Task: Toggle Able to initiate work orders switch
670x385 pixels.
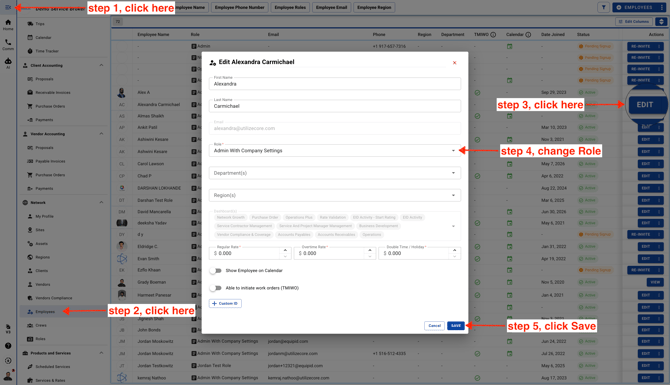Action: point(216,288)
